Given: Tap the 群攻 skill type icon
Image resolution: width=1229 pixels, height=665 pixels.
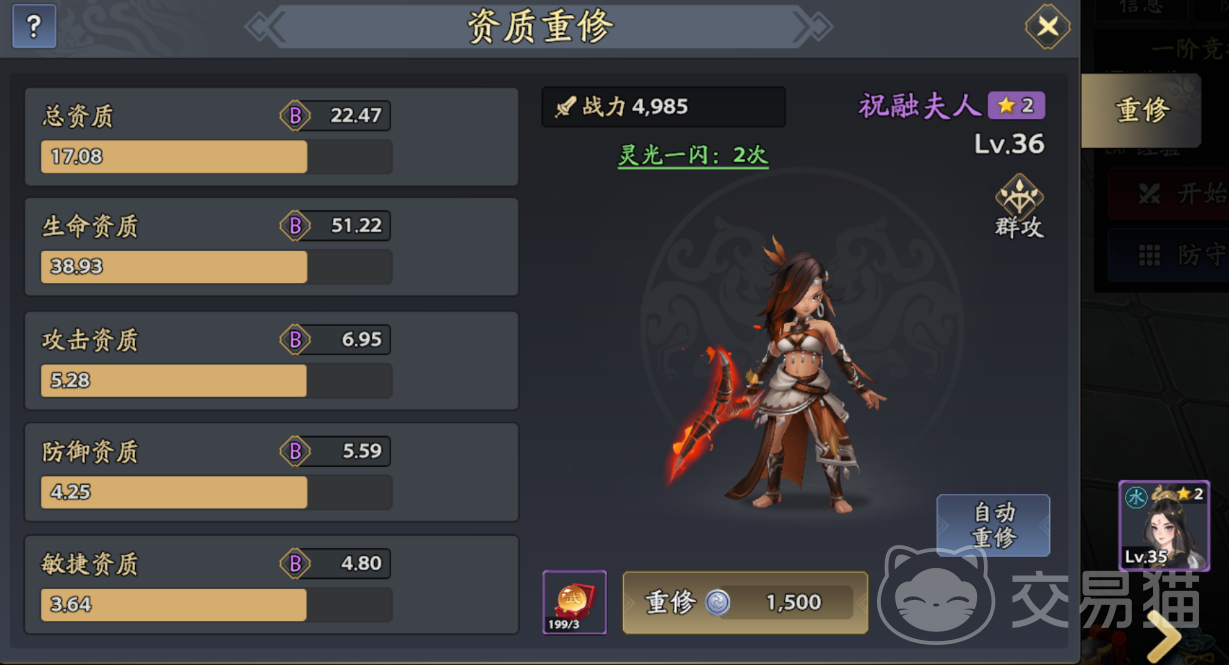Looking at the screenshot, I should click(x=1019, y=207).
